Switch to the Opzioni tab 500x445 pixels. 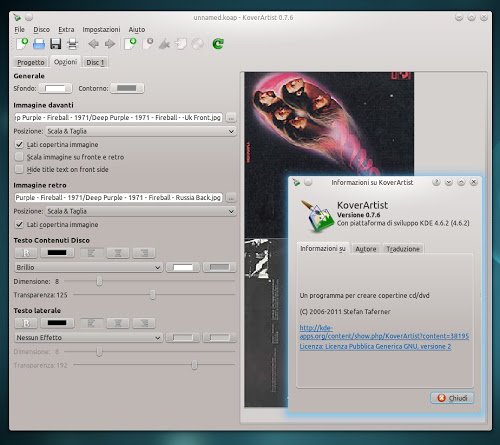pos(65,62)
